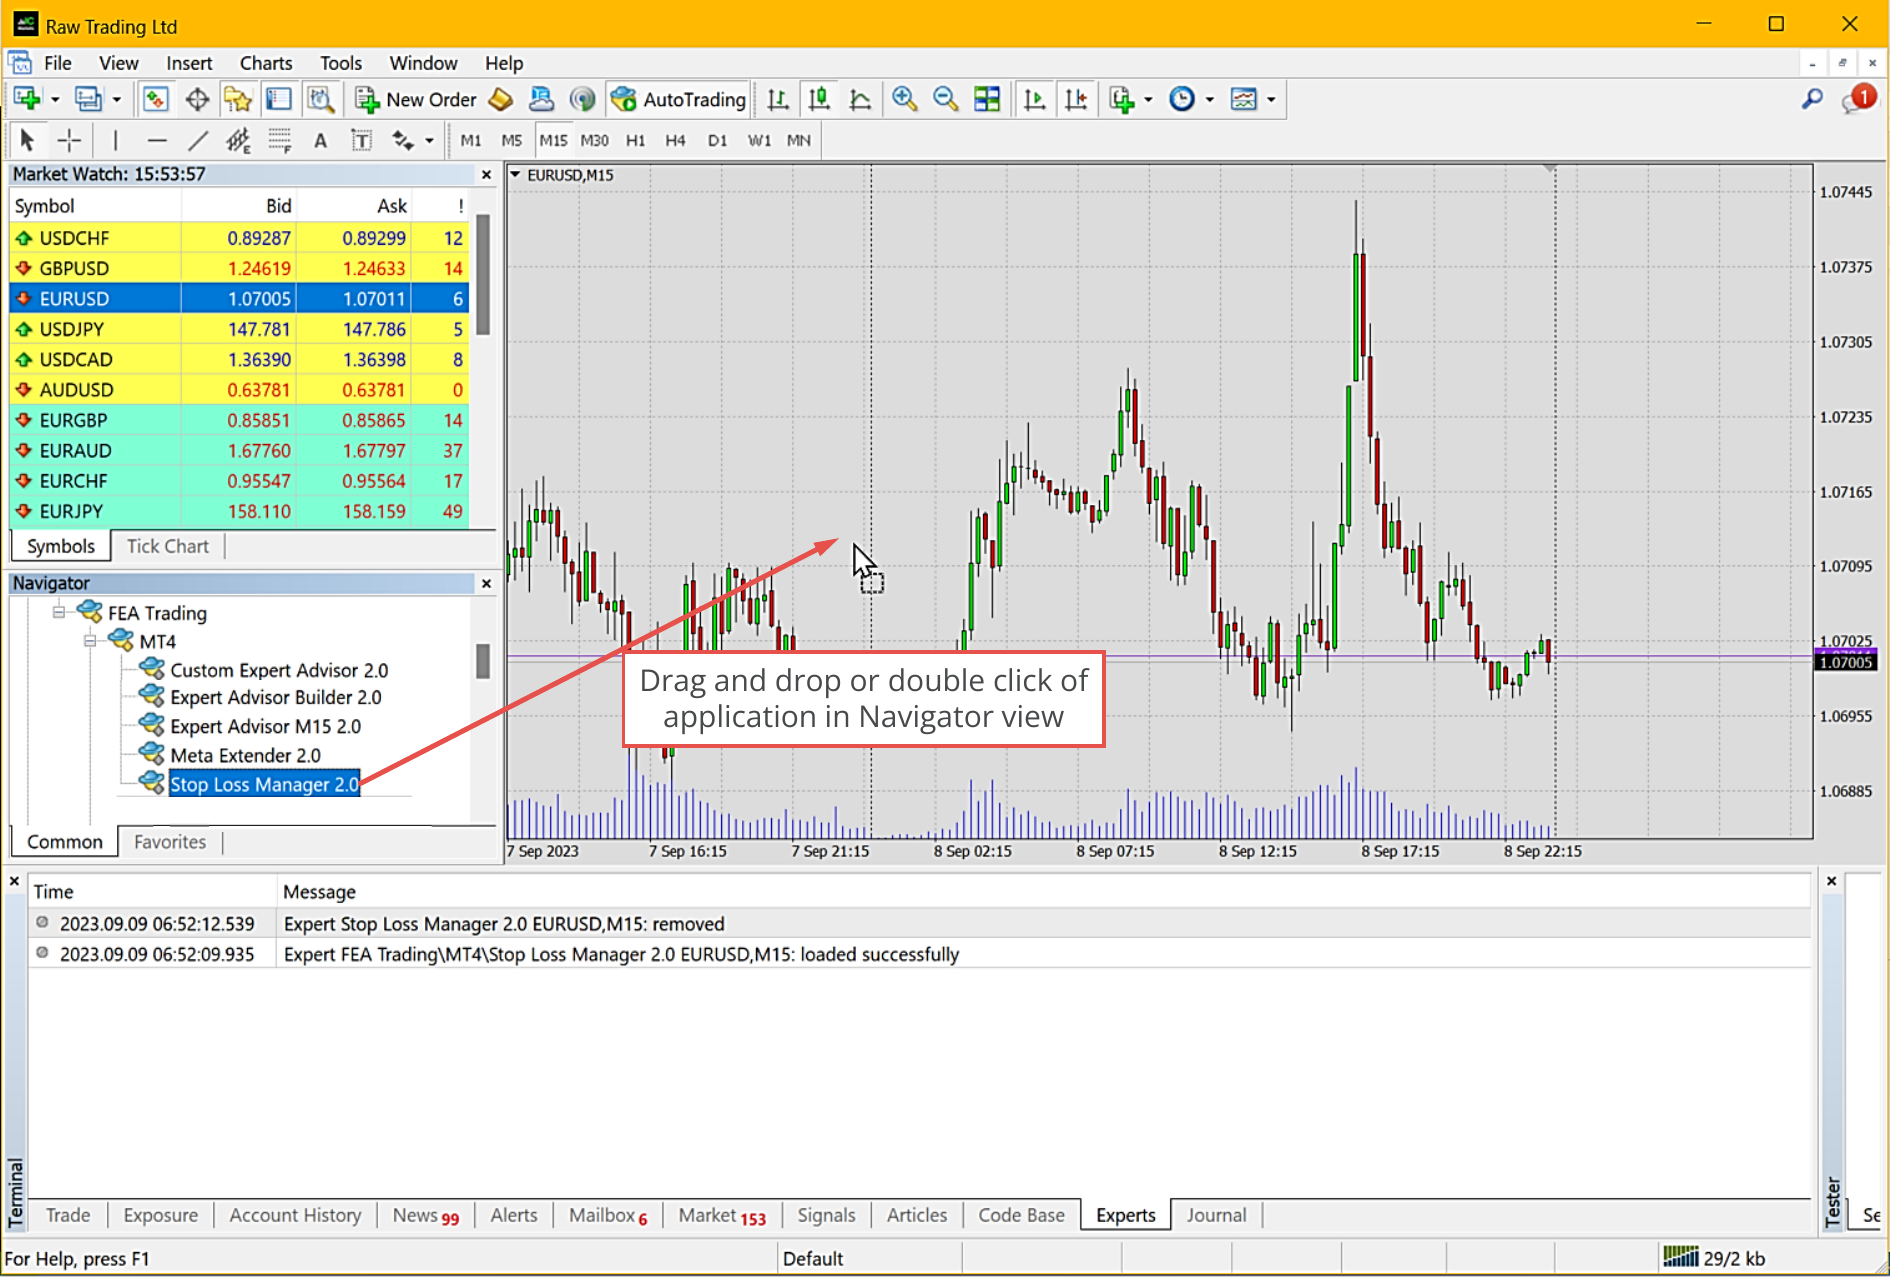
Task: Click the Navigator vertical scrollbar thumb
Action: coord(483,661)
